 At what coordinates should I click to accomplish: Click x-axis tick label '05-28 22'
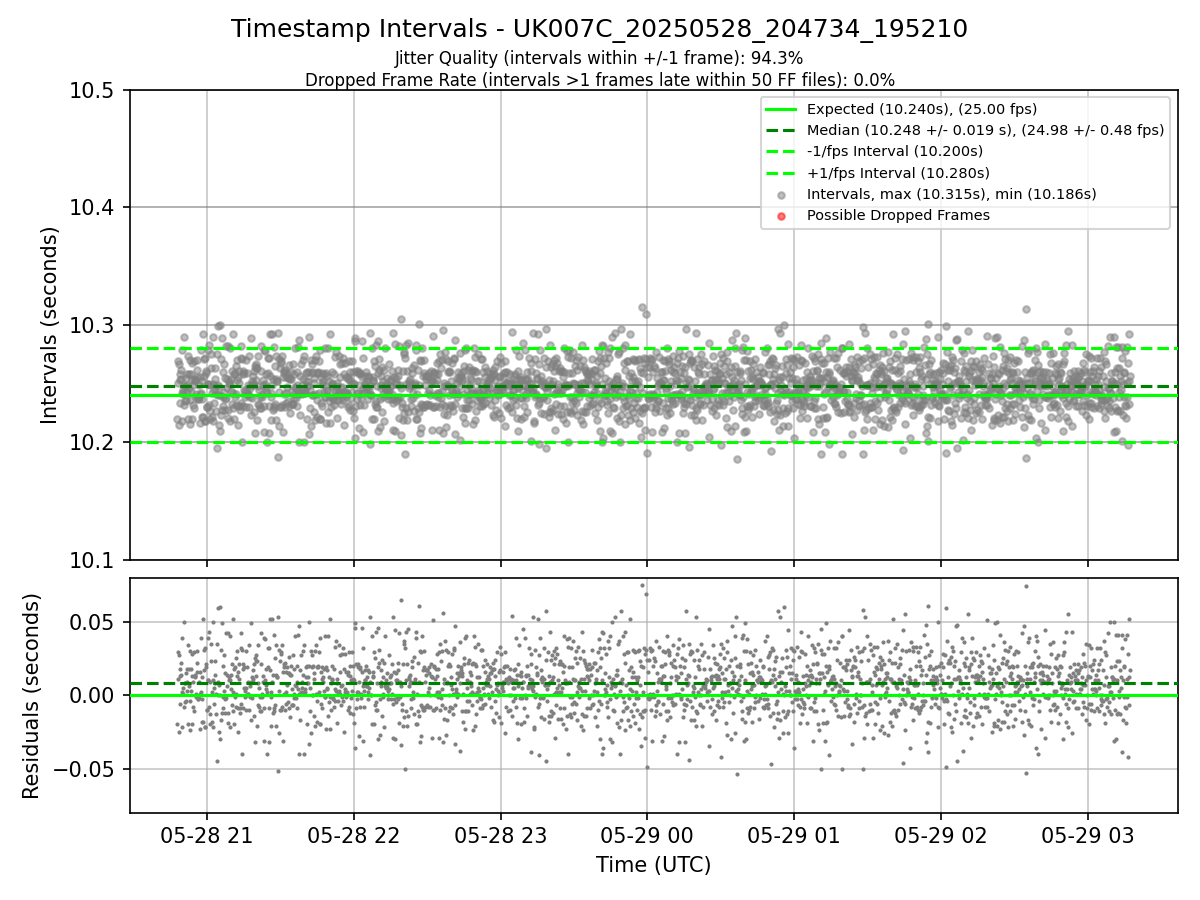[x=354, y=835]
